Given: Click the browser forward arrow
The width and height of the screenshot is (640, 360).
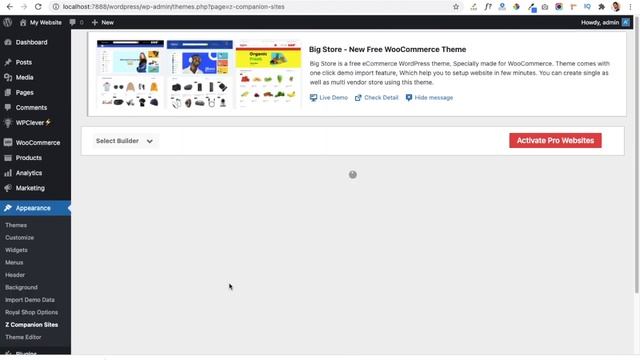Looking at the screenshot, I should tap(24, 7).
